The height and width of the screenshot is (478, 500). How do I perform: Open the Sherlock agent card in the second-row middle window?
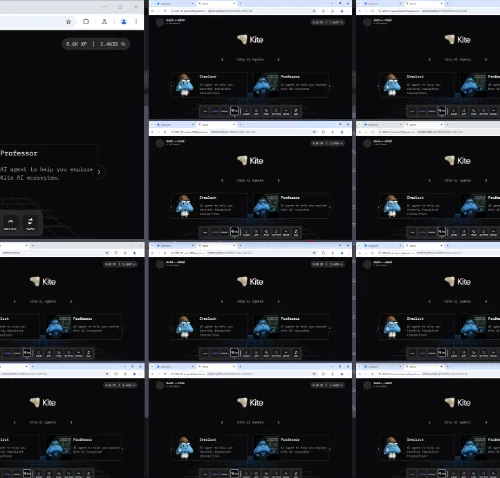209,206
